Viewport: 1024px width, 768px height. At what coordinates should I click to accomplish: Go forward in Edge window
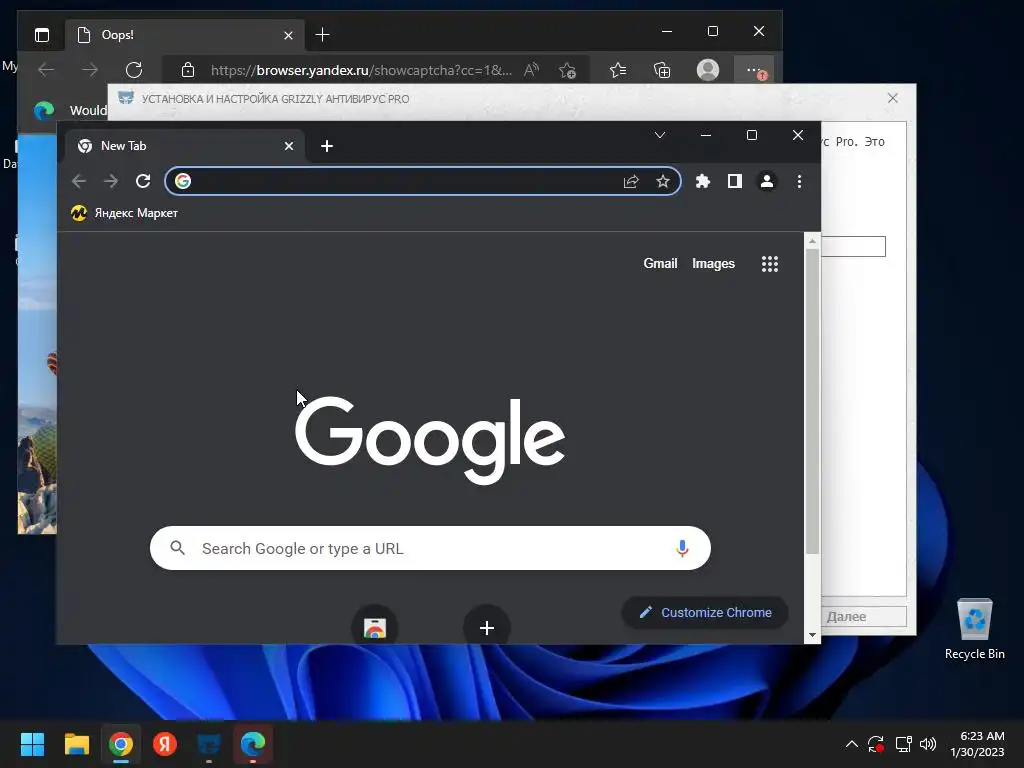coord(90,70)
